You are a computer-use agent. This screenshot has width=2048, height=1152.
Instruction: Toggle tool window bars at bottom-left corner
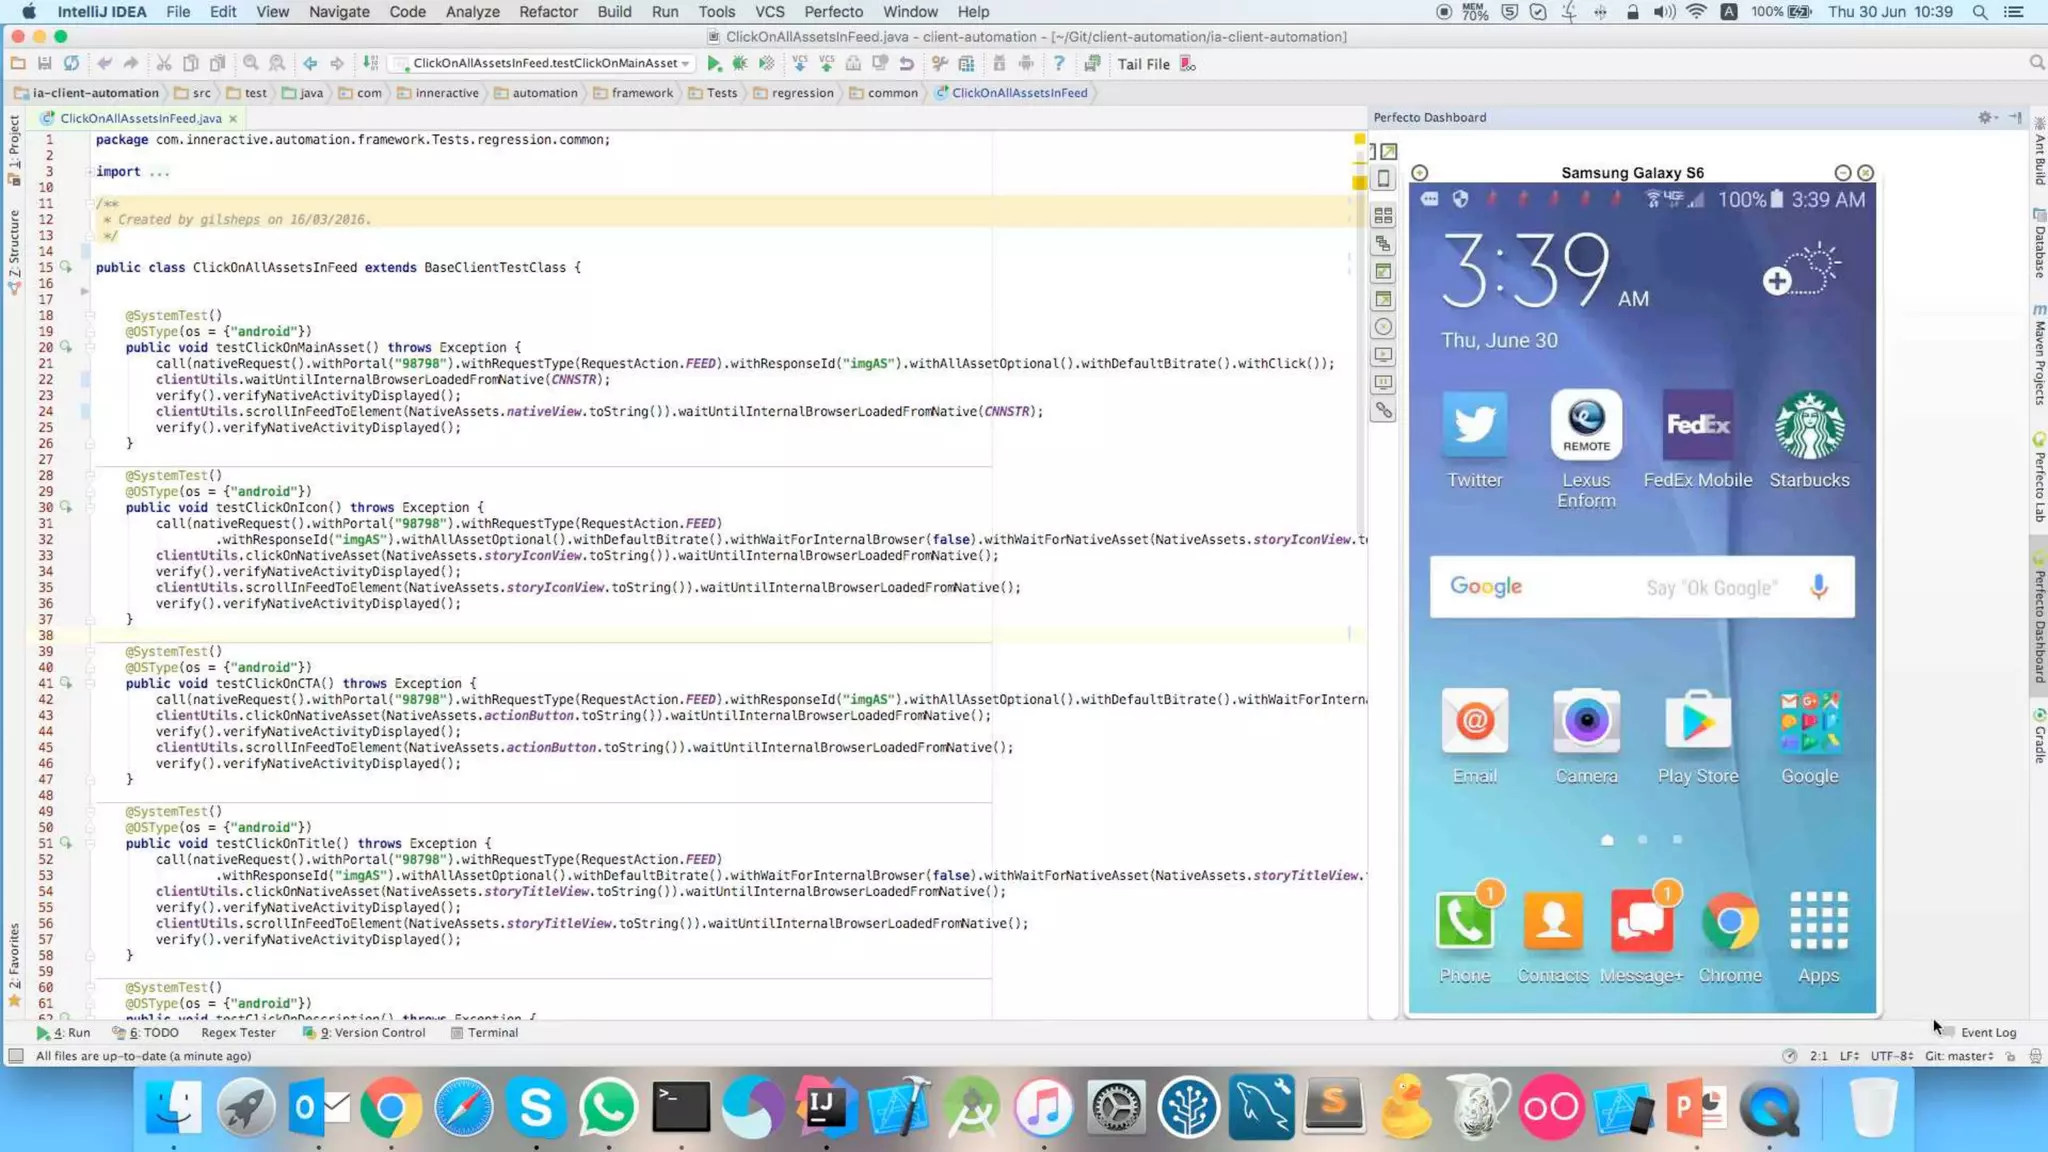[16, 1056]
